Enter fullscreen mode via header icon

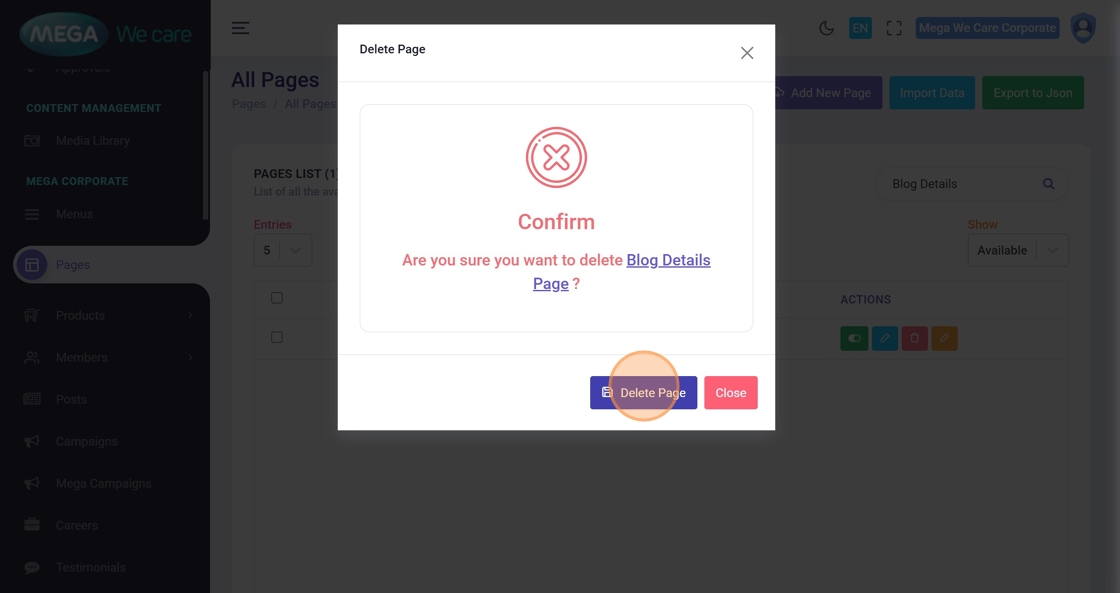click(894, 28)
